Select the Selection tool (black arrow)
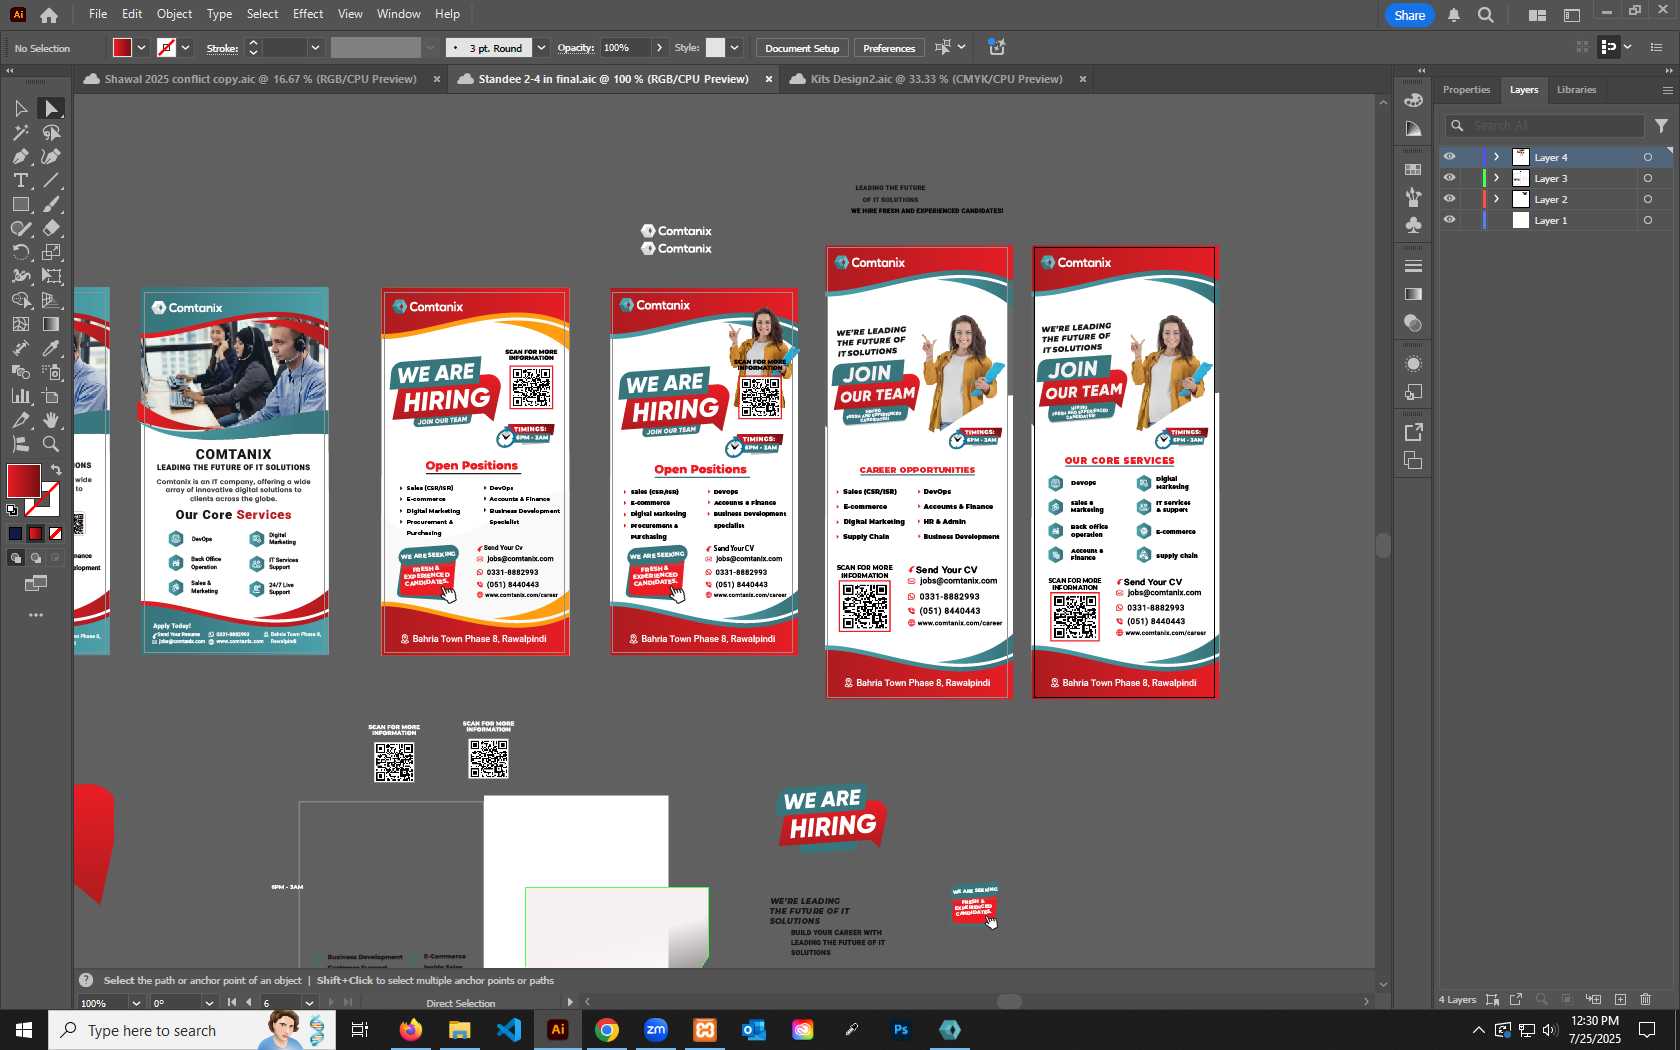Viewport: 1680px width, 1050px height. pos(20,108)
